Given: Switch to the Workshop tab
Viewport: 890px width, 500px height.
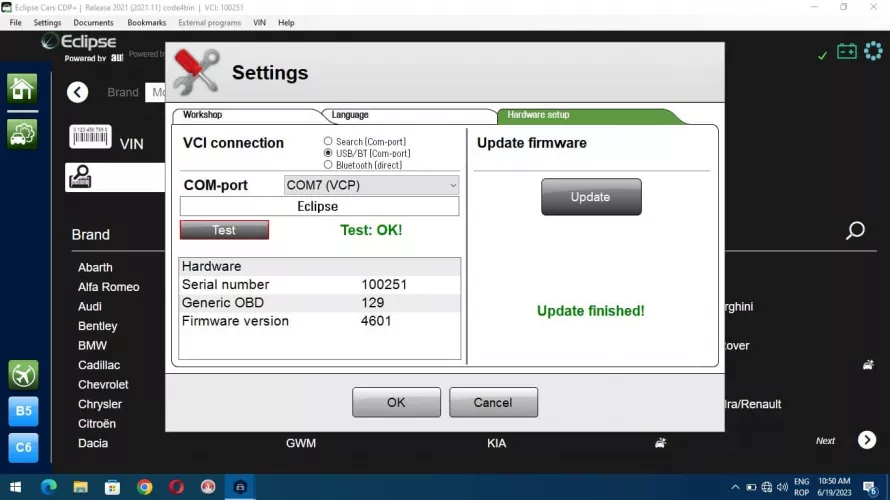Looking at the screenshot, I should pos(203,115).
